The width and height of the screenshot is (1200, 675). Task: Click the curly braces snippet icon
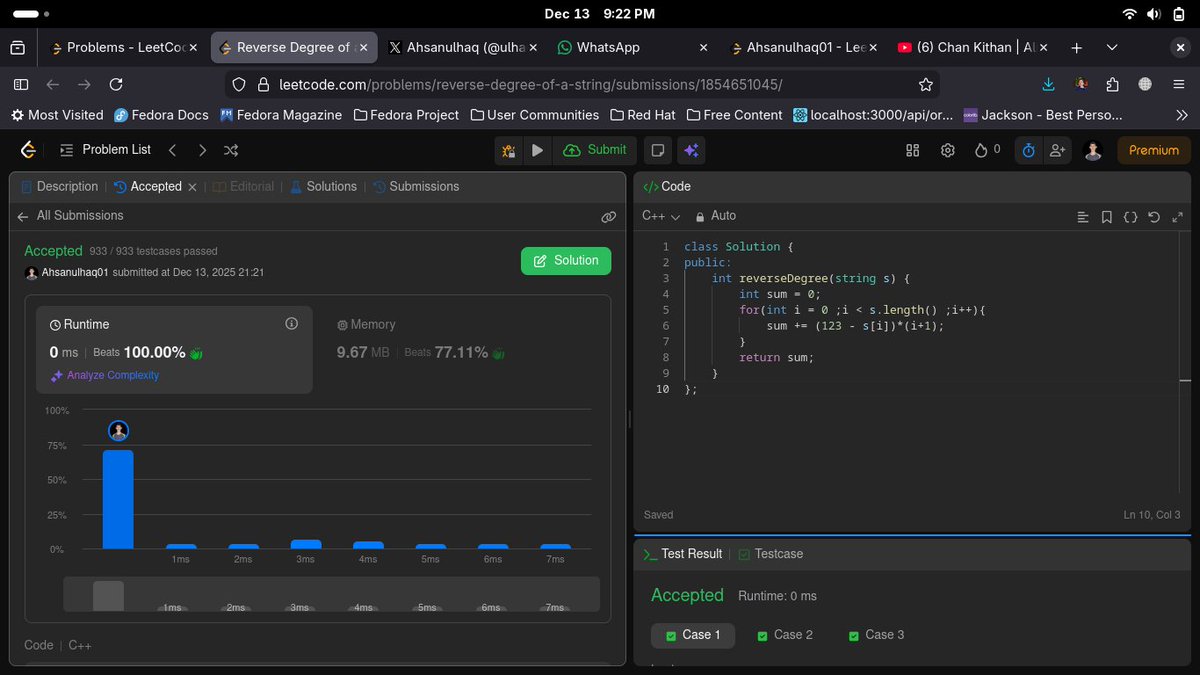coord(1130,217)
